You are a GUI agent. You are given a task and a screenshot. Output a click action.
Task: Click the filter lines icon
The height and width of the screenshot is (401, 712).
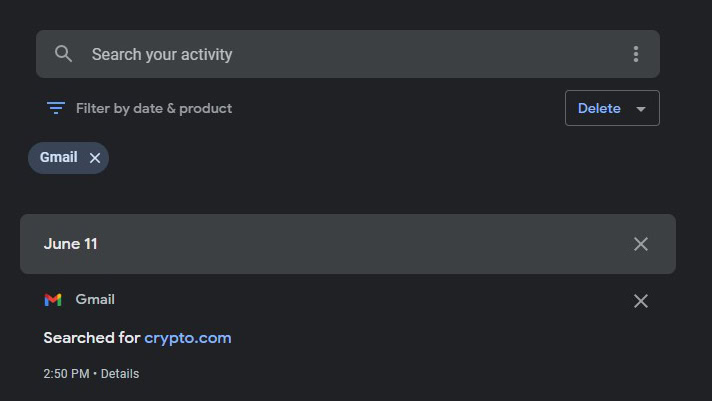[x=56, y=108]
